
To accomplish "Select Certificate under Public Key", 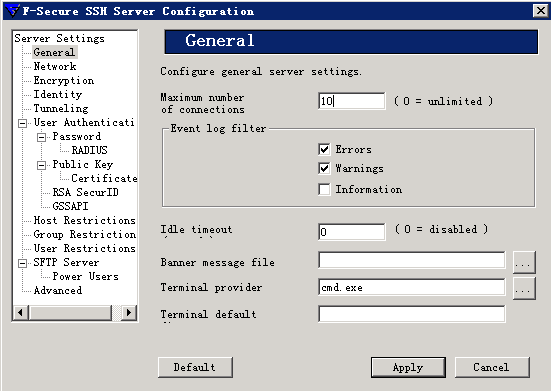I will [104, 178].
